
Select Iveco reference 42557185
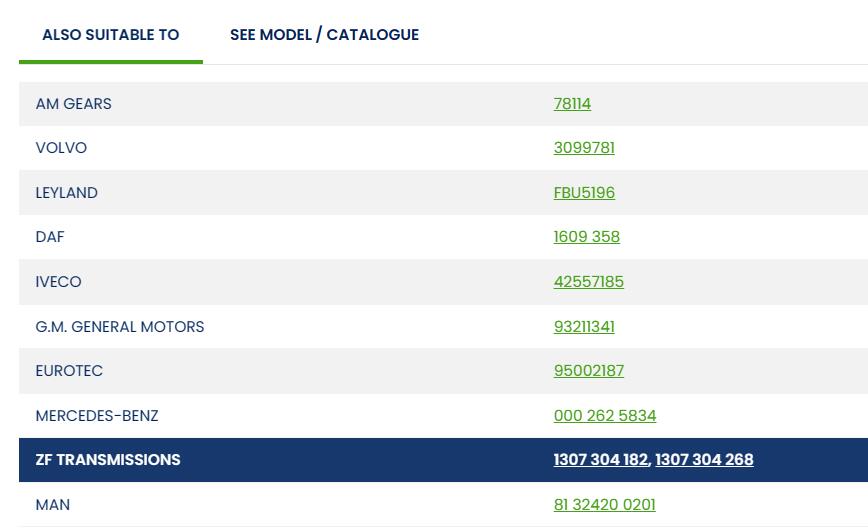click(588, 282)
